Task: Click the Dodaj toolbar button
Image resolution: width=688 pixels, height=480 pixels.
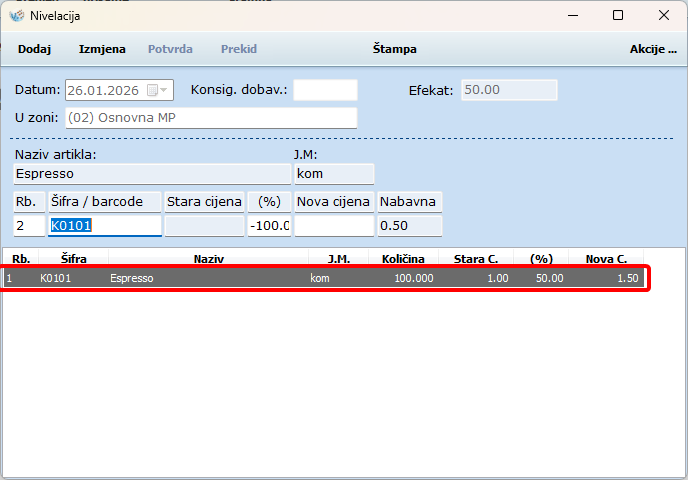Action: (34, 49)
